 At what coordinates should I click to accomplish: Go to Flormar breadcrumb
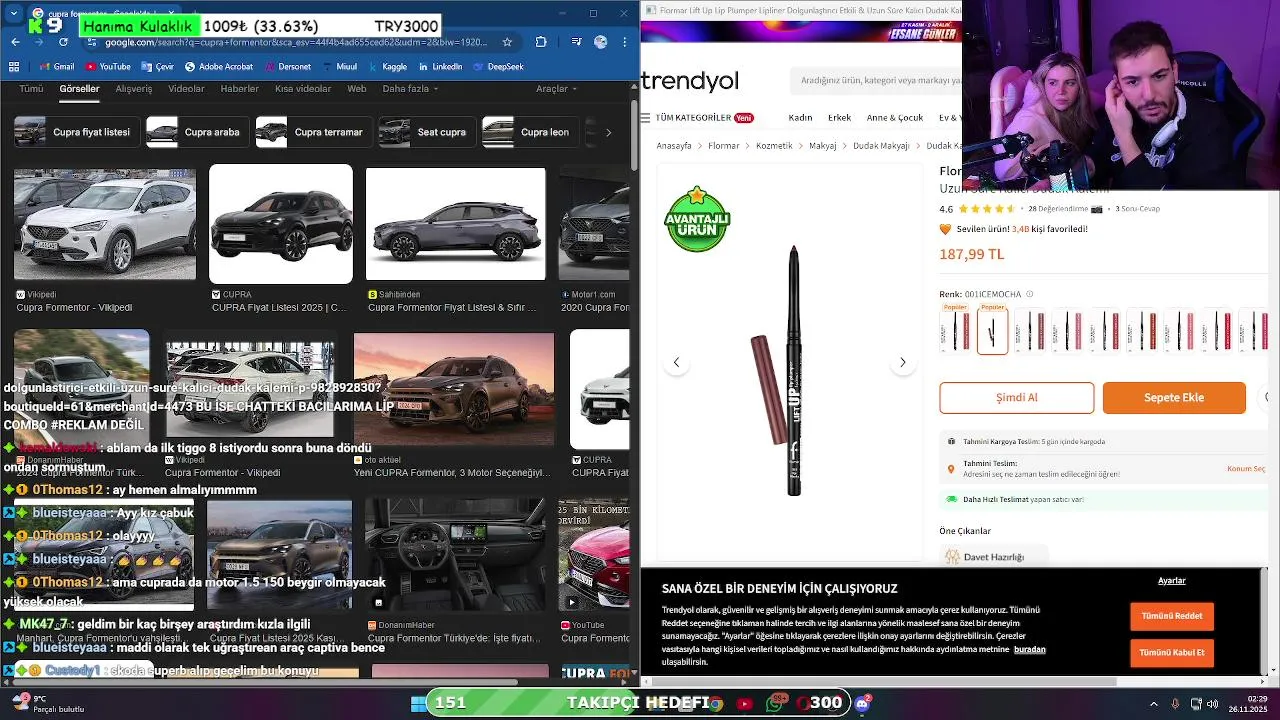(x=724, y=146)
